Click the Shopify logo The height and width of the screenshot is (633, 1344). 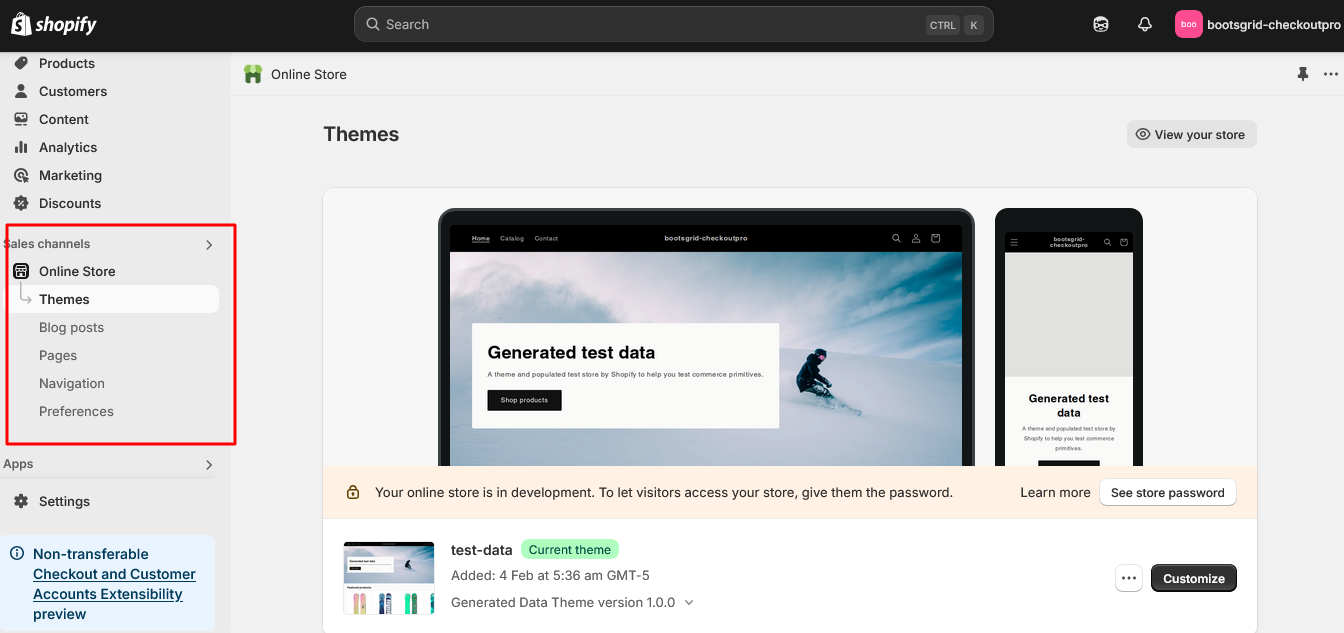pyautogui.click(x=54, y=25)
